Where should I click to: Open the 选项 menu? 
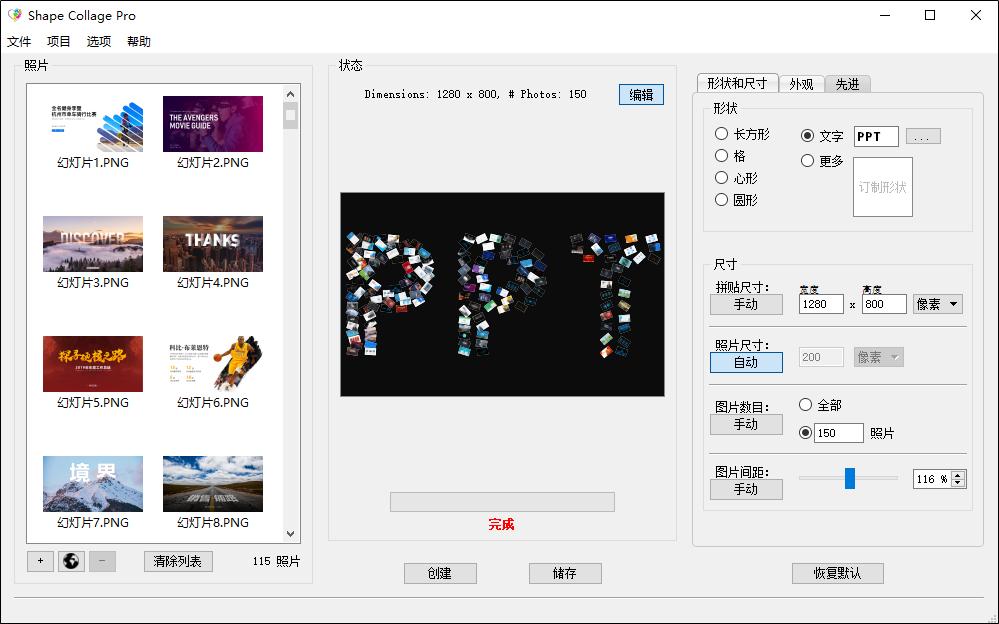pyautogui.click(x=97, y=41)
